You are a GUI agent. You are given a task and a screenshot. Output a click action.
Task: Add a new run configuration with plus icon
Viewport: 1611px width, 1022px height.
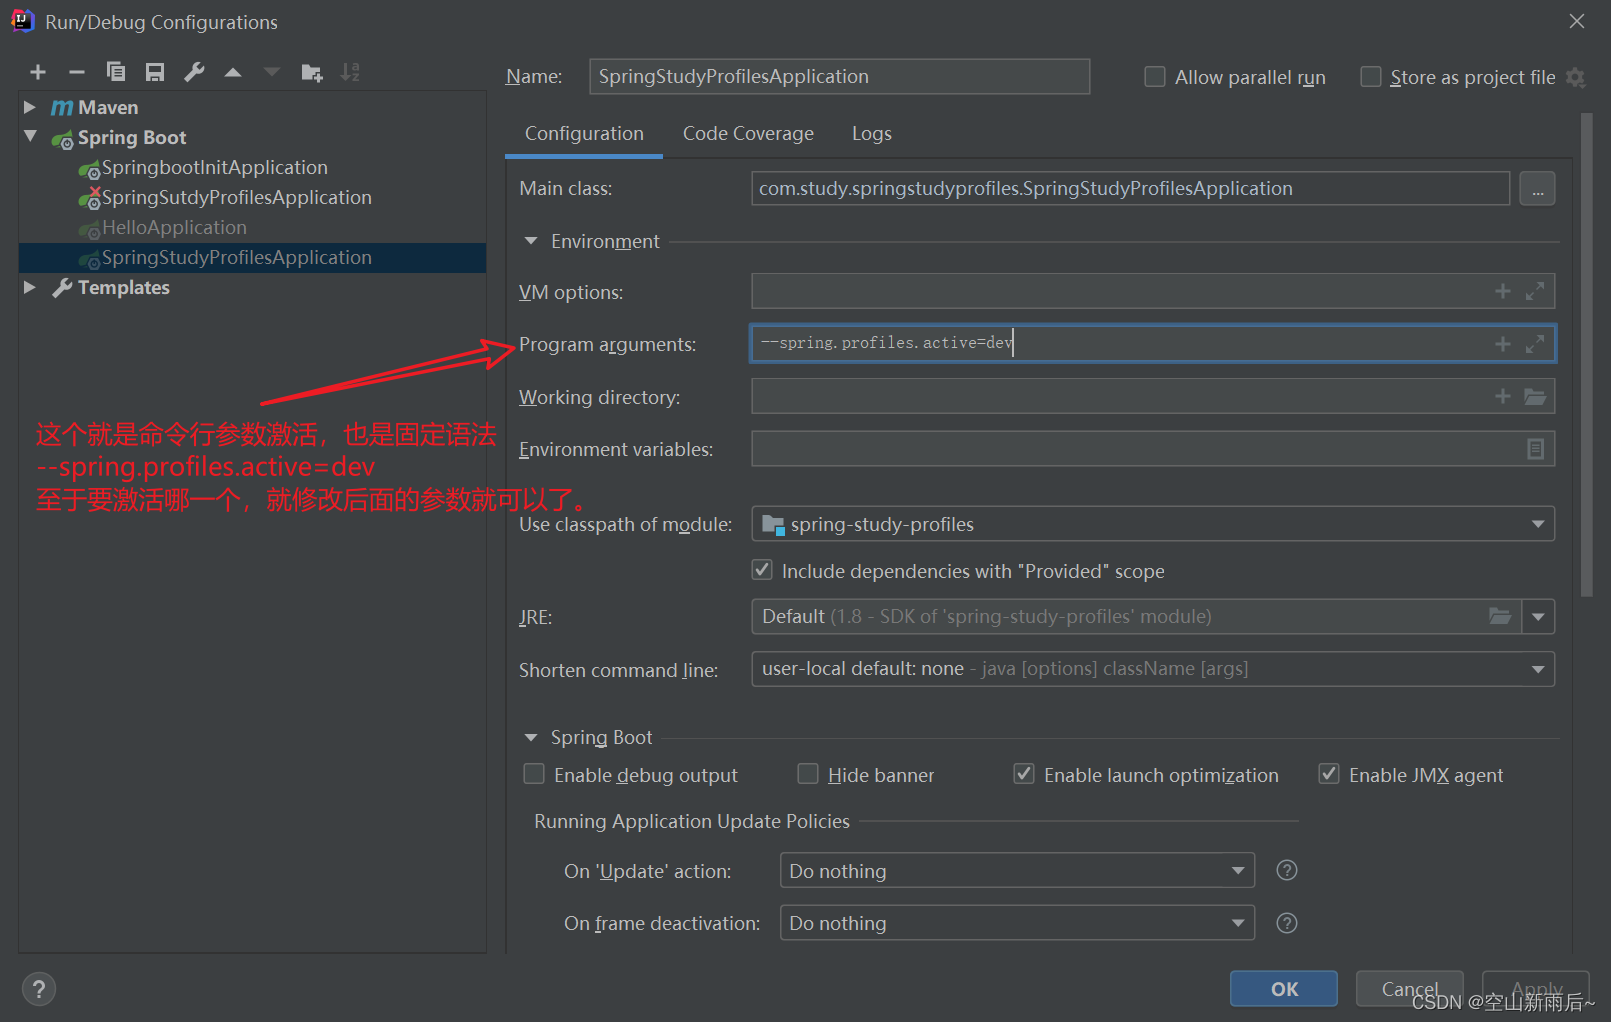coord(38,72)
